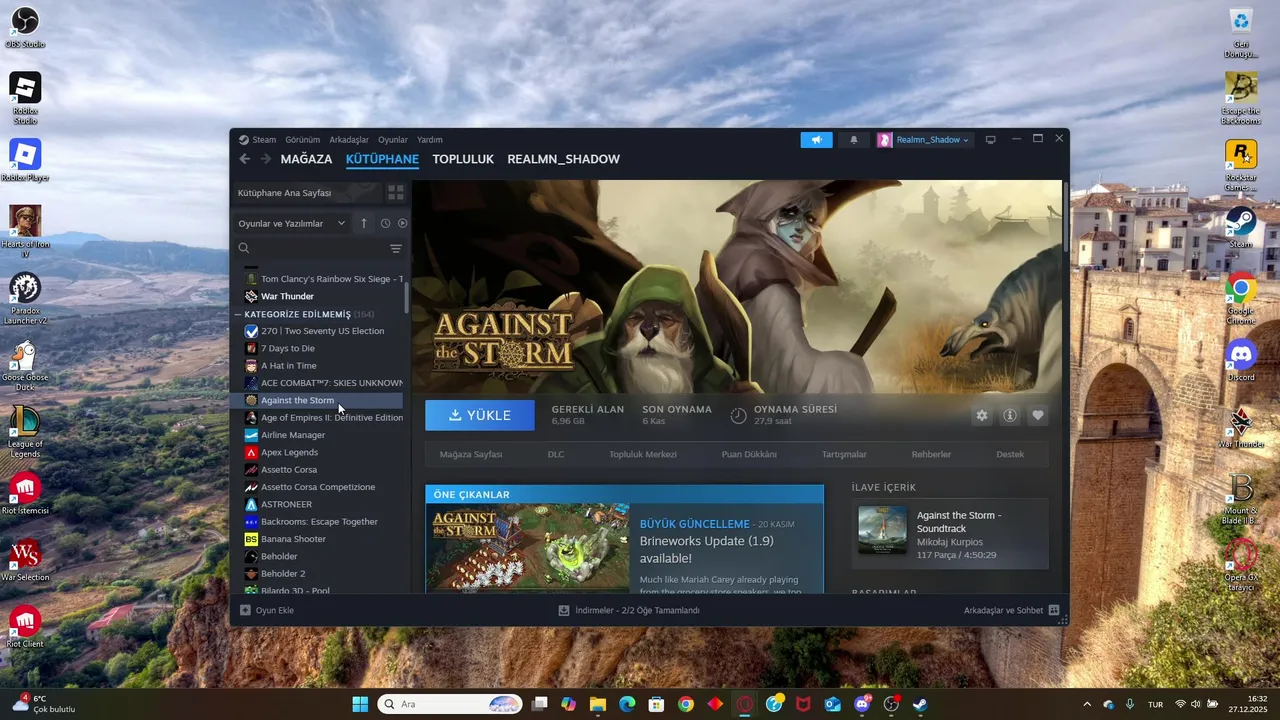Image resolution: width=1280 pixels, height=720 pixels.
Task: Open the DLC link
Action: click(x=556, y=454)
